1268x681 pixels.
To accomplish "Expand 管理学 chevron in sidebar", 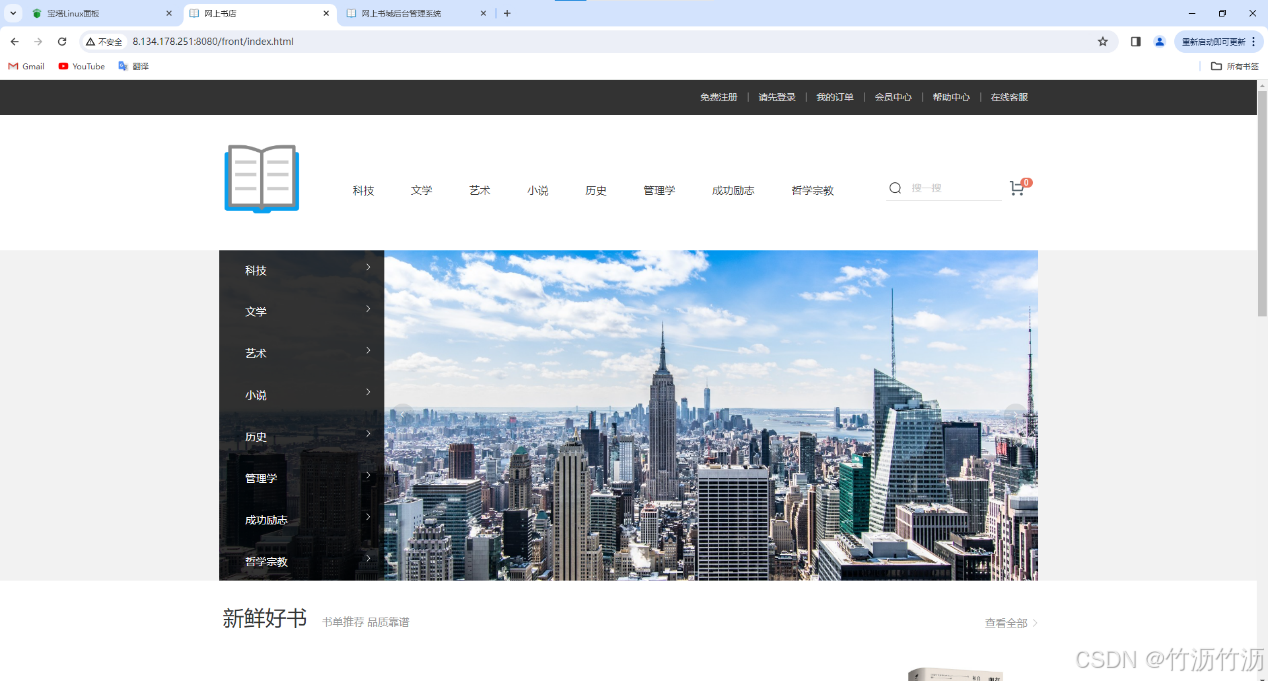I will (368, 475).
